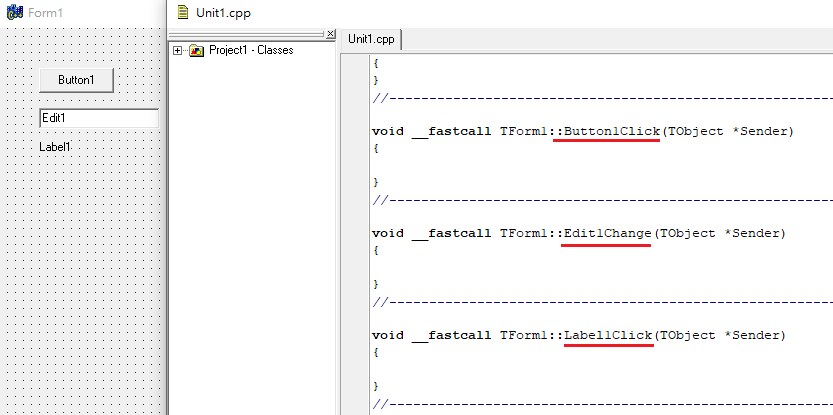Click the Form1 window icon
Image resolution: width=833 pixels, height=415 pixels.
(x=15, y=12)
